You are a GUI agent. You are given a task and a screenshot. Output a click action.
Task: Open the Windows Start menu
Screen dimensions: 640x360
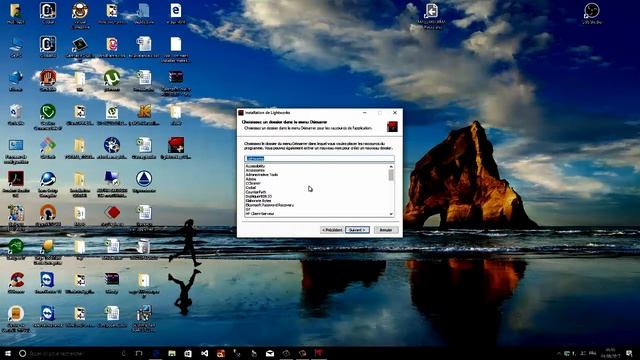click(7, 353)
